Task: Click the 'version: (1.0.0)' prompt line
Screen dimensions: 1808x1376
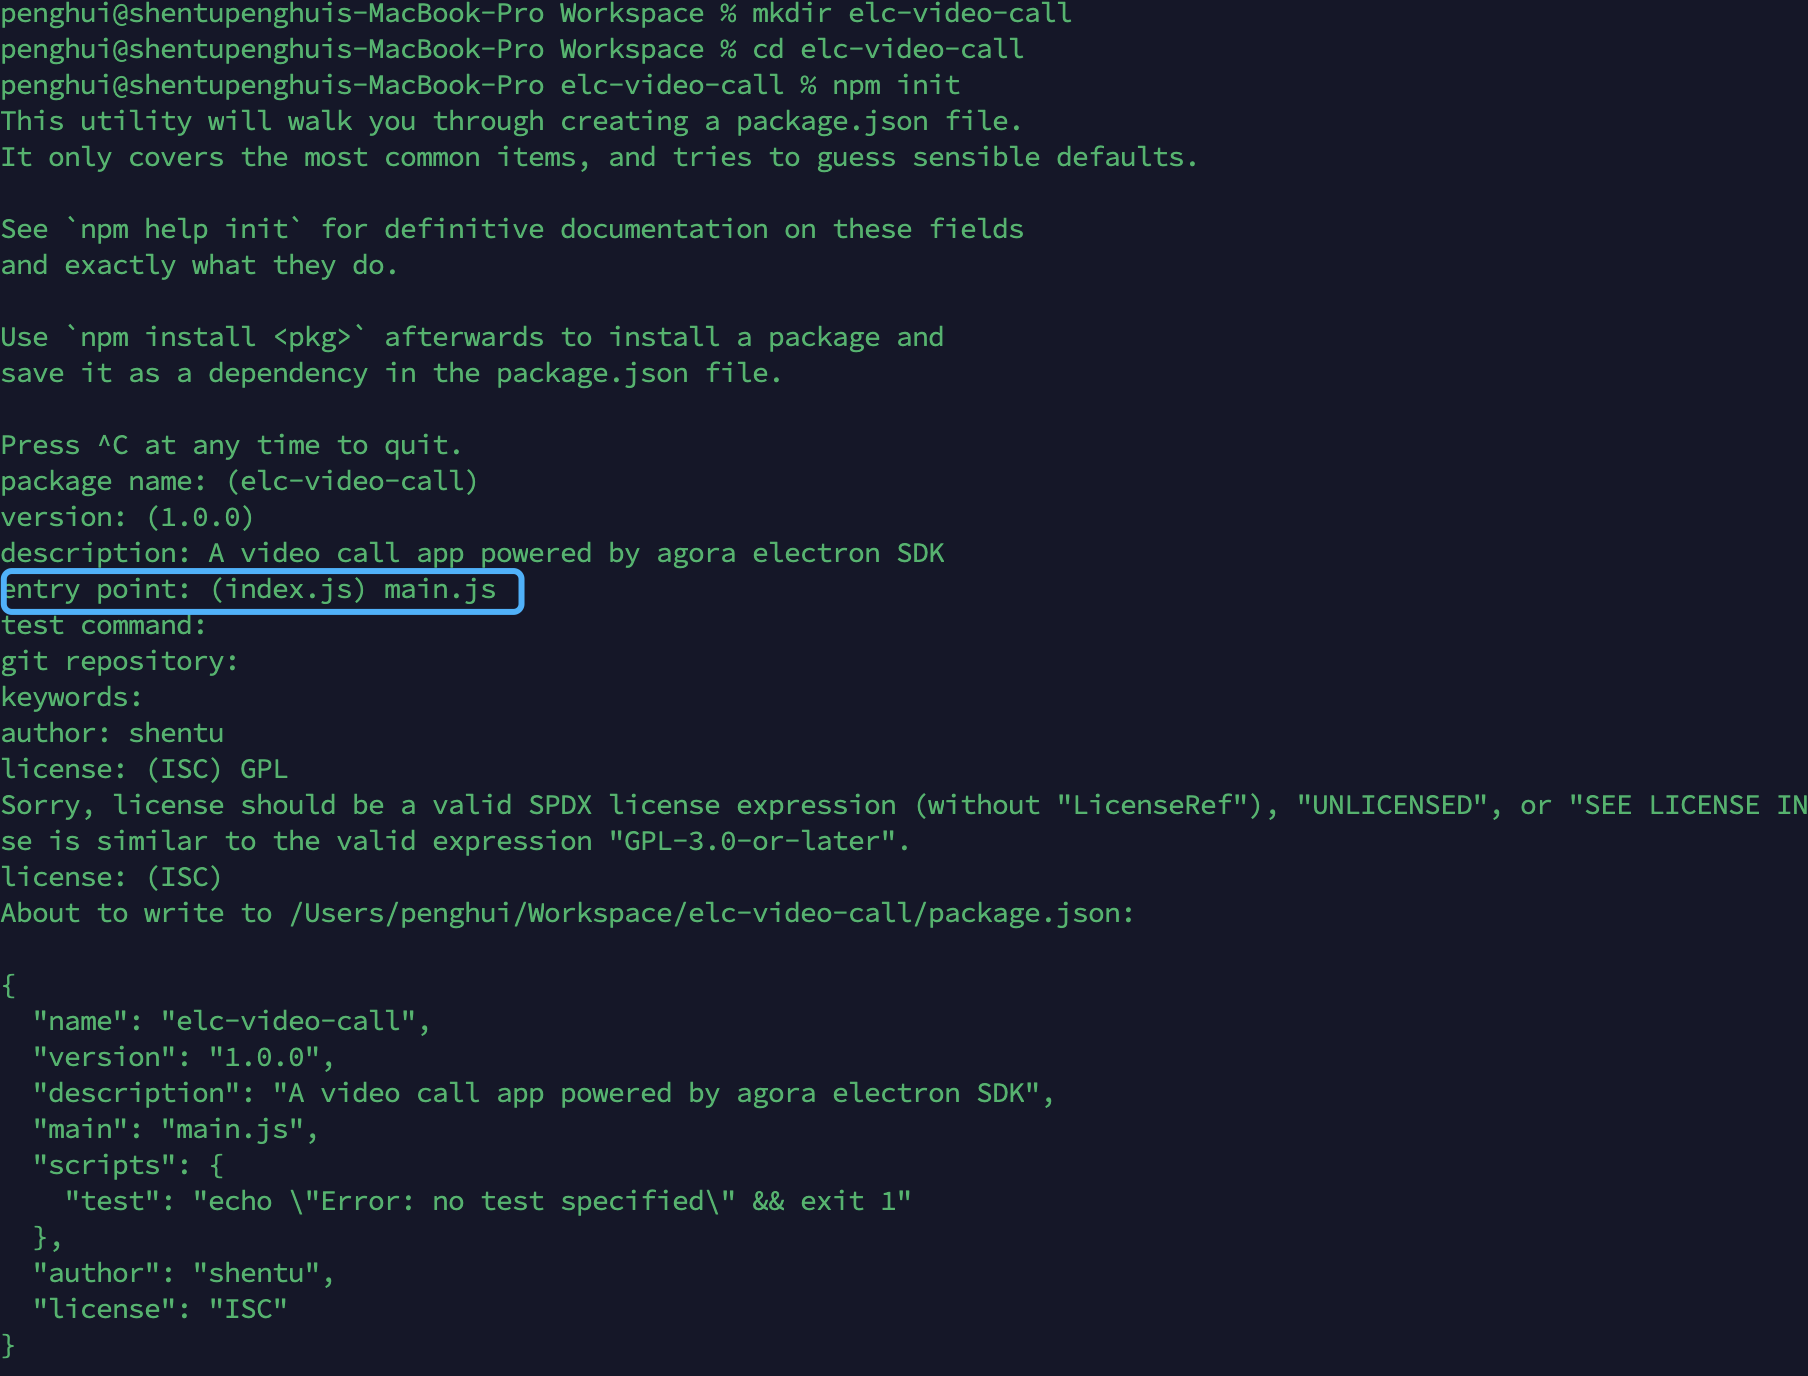Action: pos(127,518)
